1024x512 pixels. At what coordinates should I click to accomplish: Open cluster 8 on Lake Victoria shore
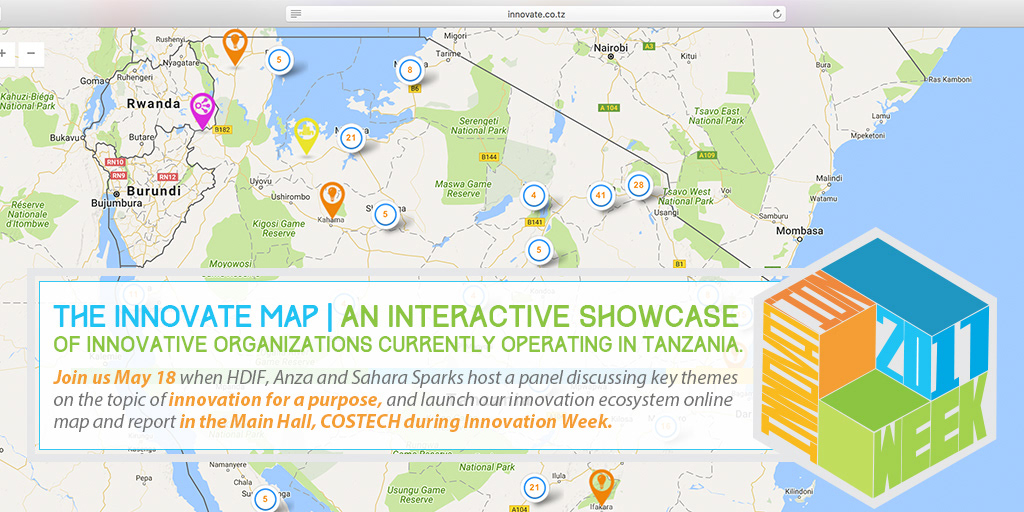click(x=409, y=69)
